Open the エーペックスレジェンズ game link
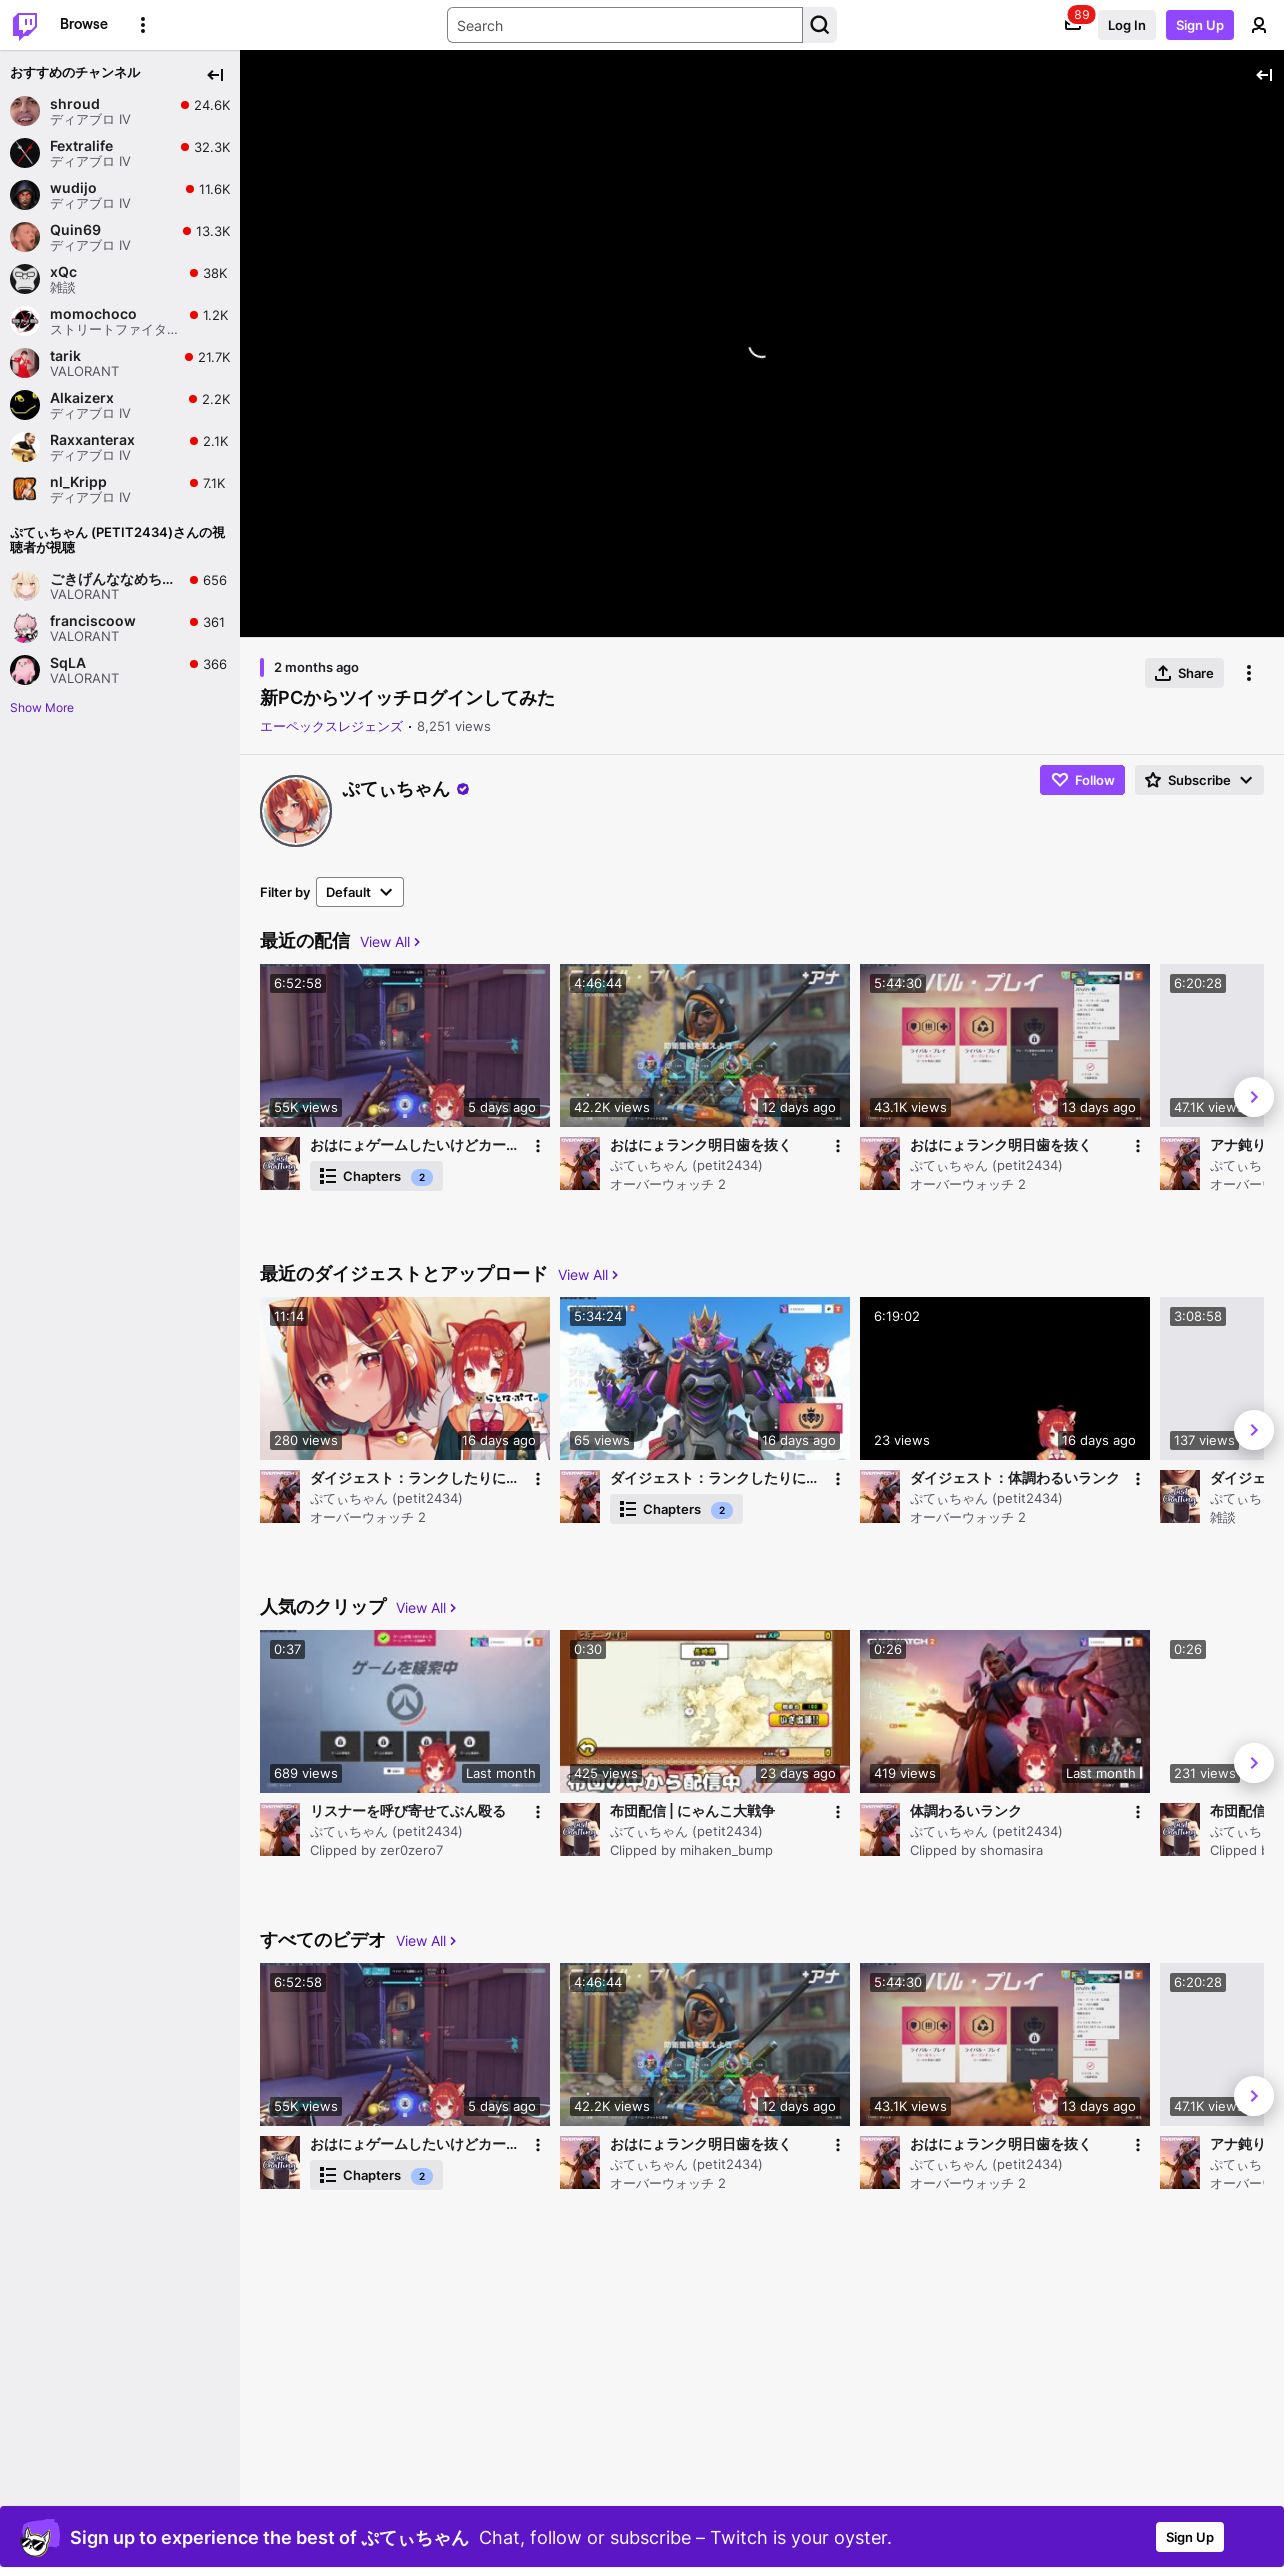Viewport: 1284px width, 2568px height. point(331,727)
